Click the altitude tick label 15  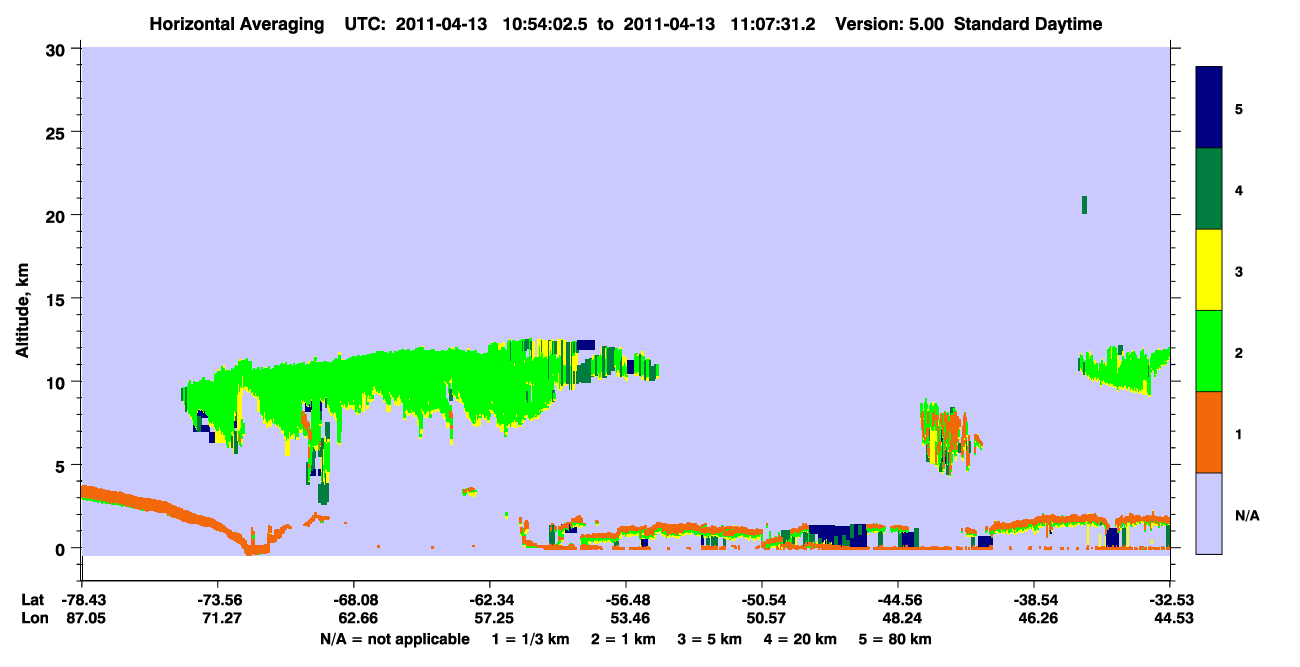[x=58, y=299]
